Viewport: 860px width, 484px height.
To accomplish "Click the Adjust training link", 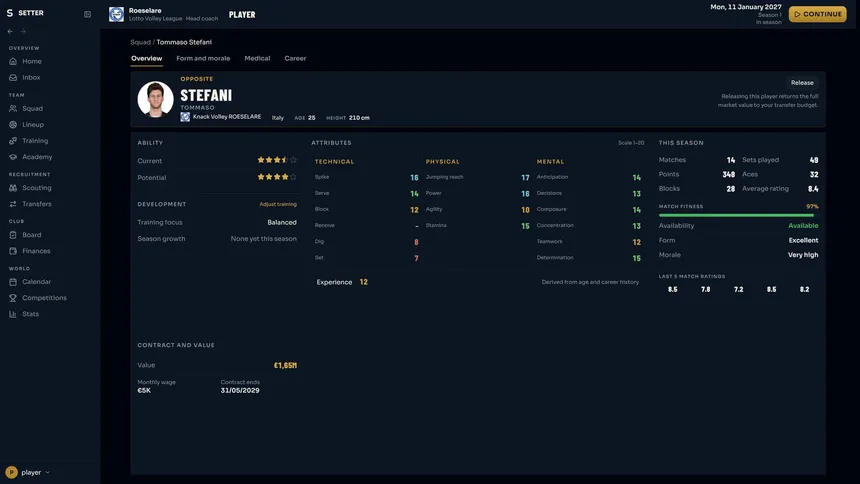I will (278, 204).
